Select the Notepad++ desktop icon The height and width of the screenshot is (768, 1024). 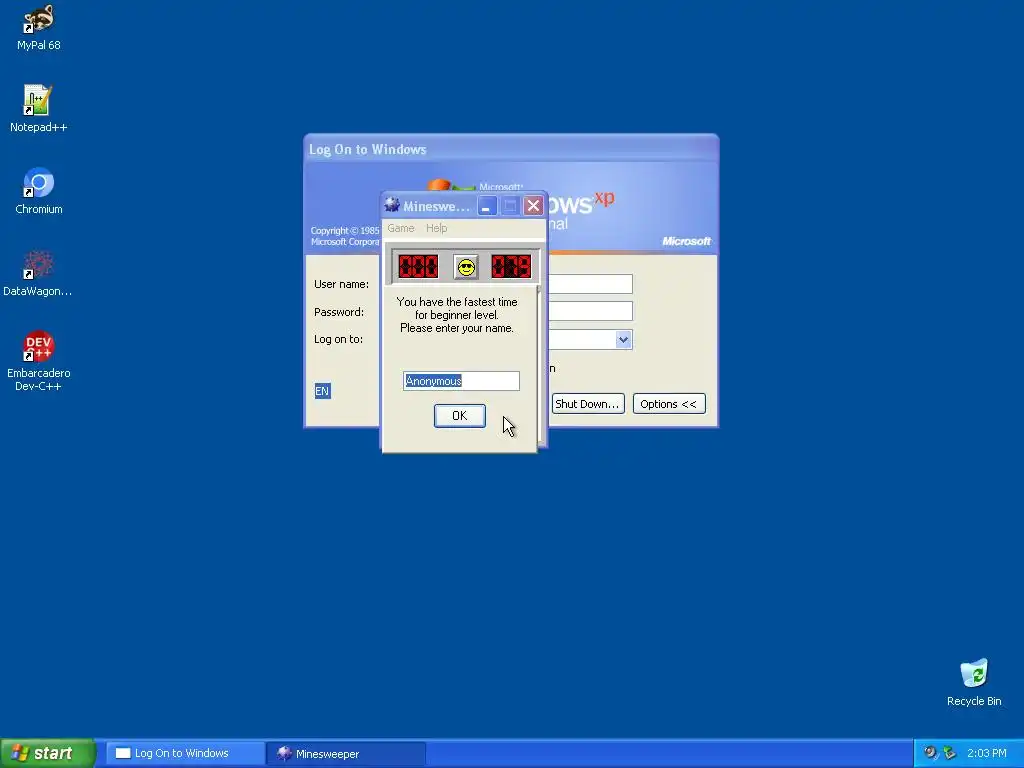[x=39, y=108]
